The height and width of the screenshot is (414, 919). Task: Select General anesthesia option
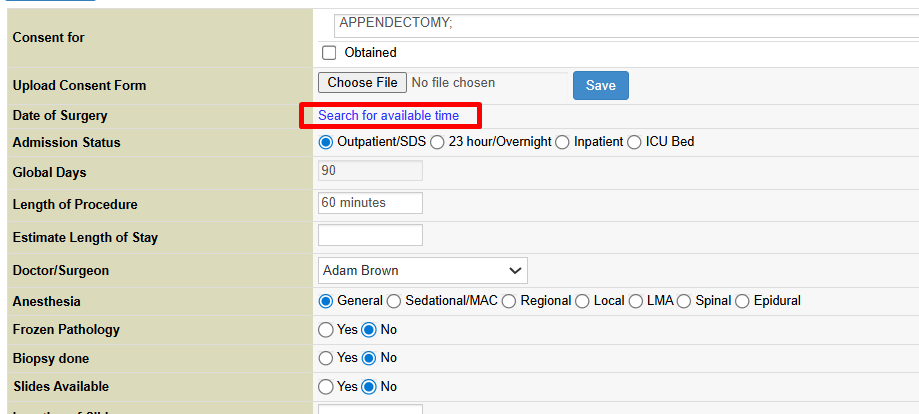tap(325, 301)
